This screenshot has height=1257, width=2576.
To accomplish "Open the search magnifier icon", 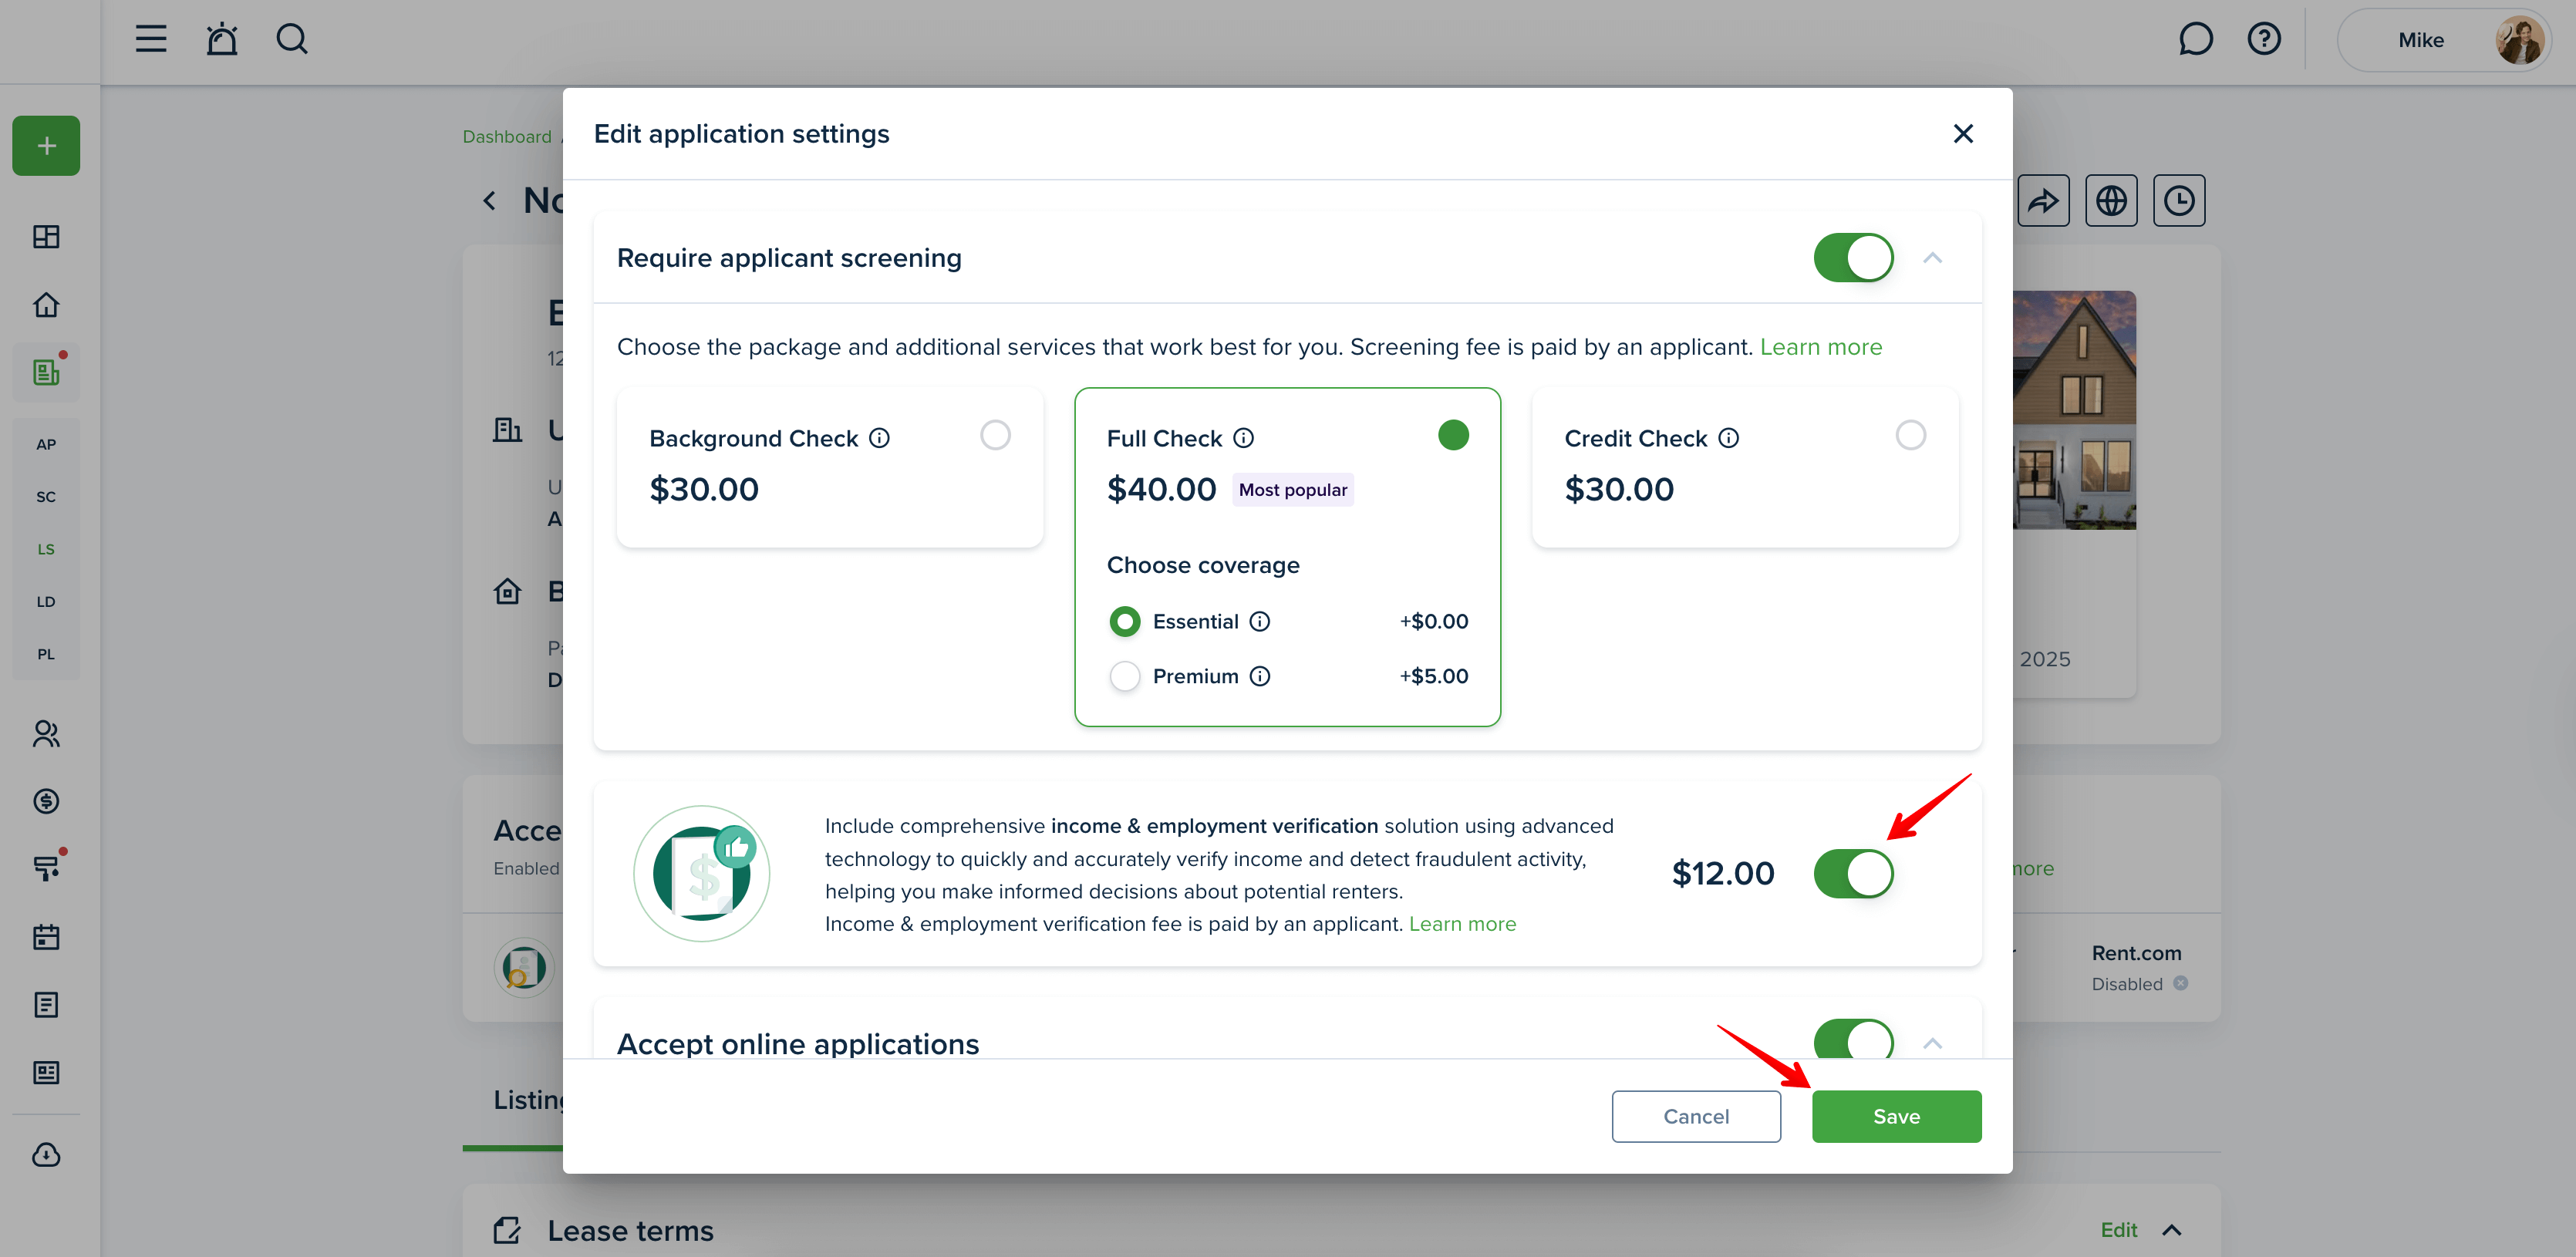I will coord(292,39).
